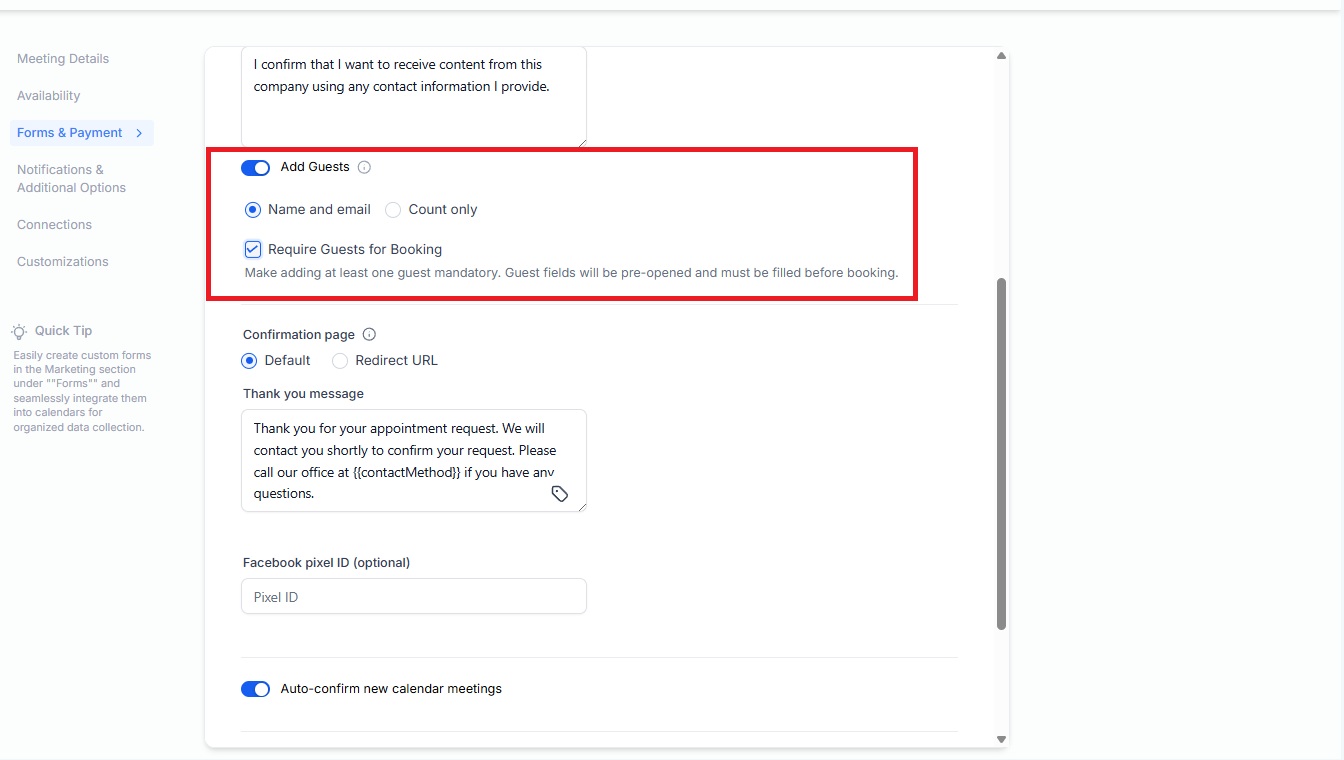Click the Quick Tip lightbulb icon
This screenshot has width=1344, height=760.
pos(19,331)
